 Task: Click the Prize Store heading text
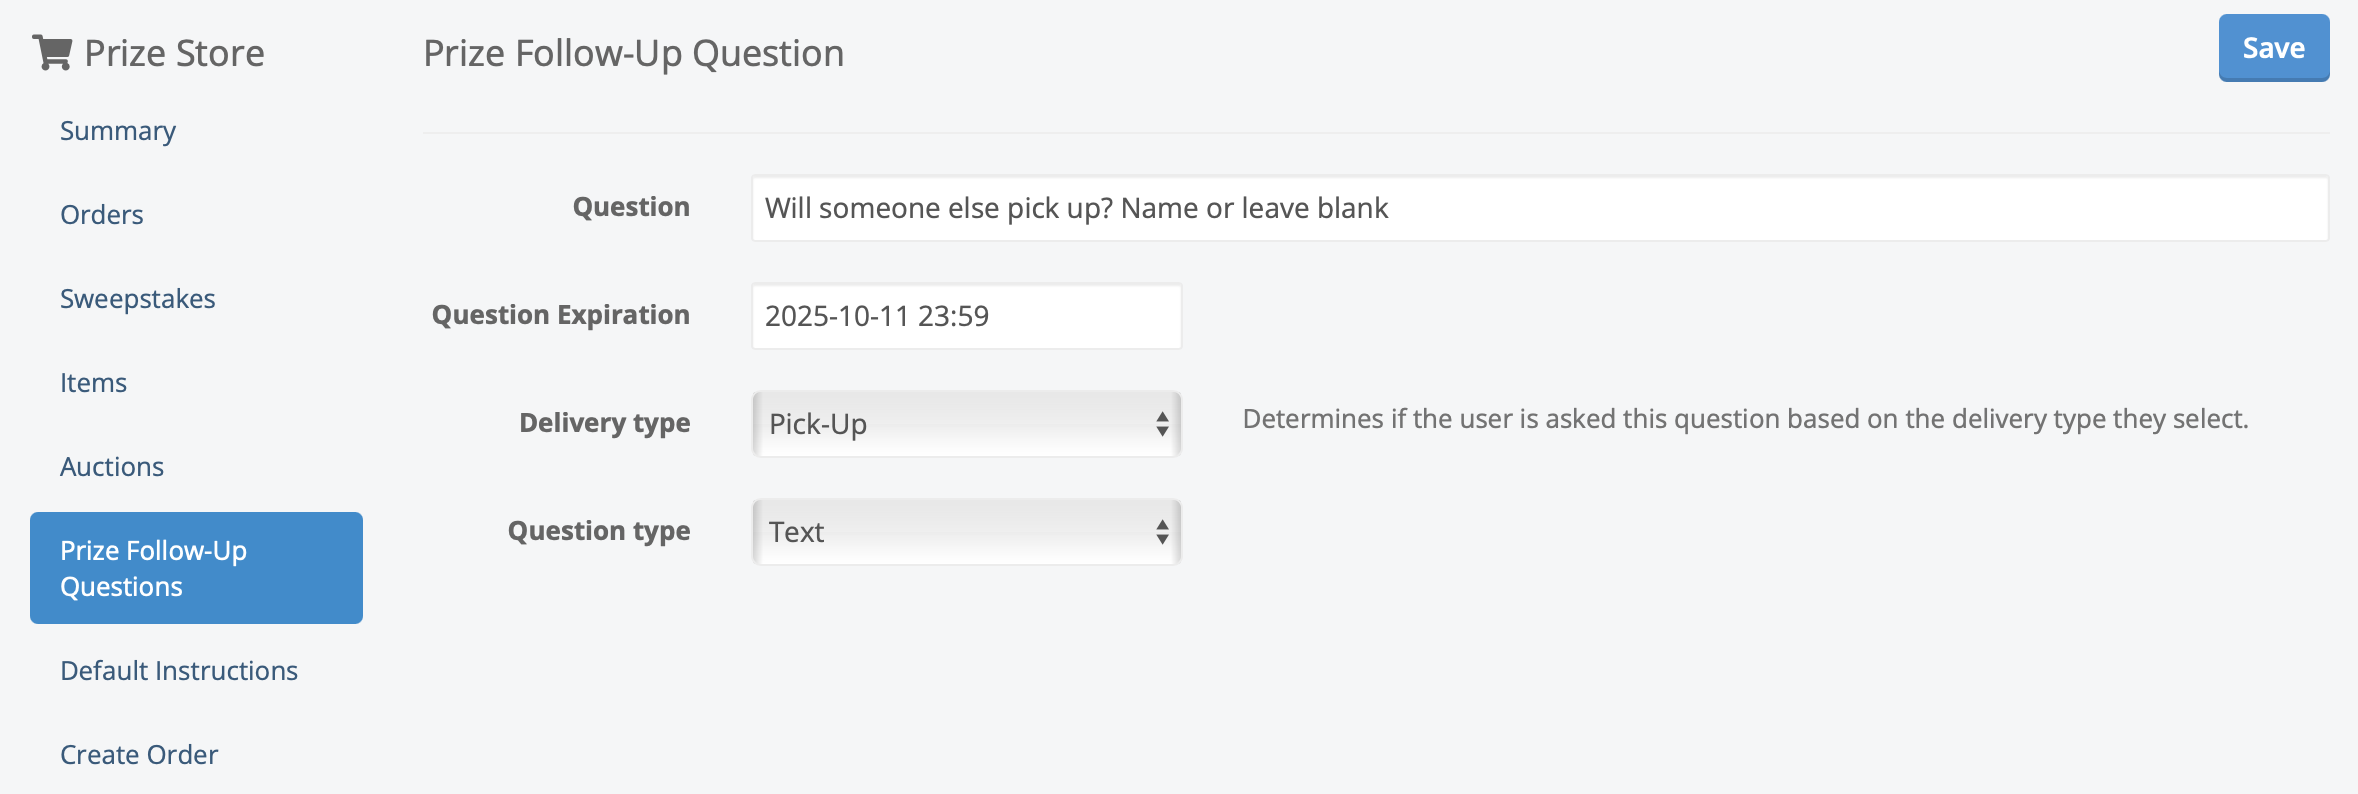coord(175,53)
